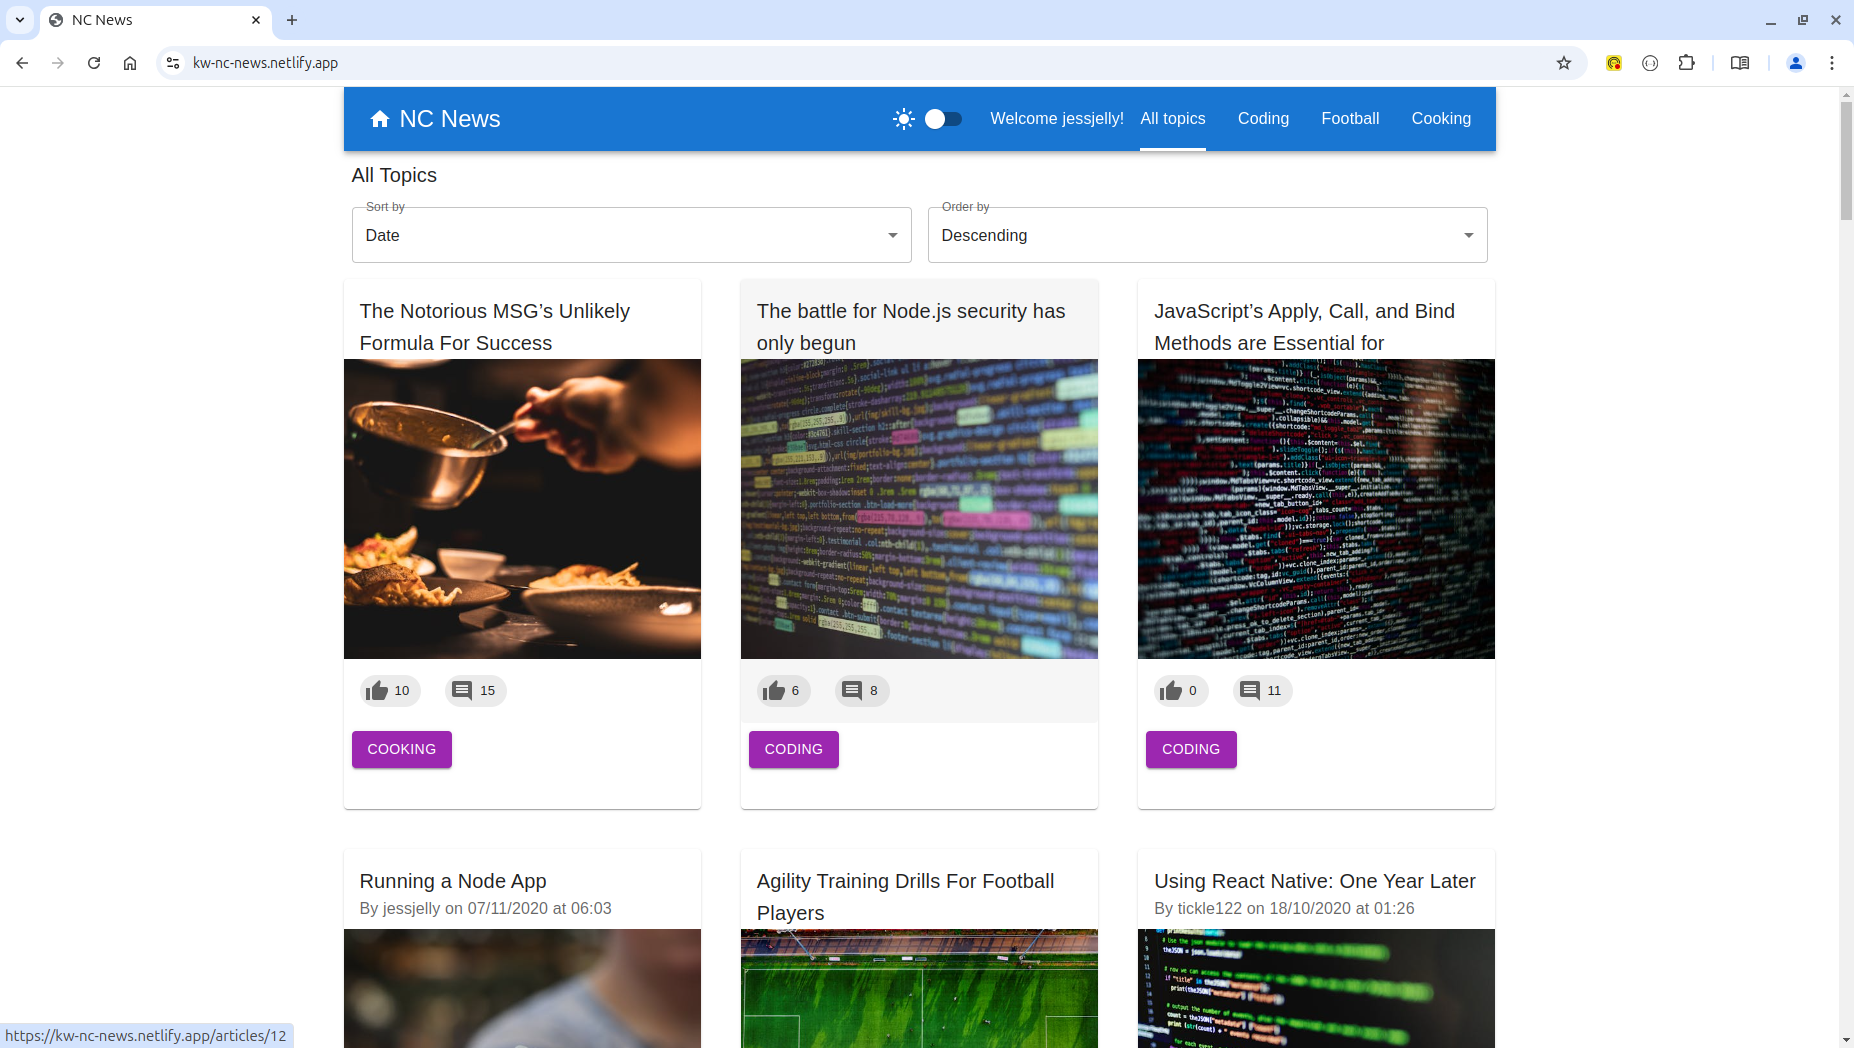Click comments icon on JavaScript Apply article
Image resolution: width=1854 pixels, height=1048 pixels.
click(x=1250, y=691)
